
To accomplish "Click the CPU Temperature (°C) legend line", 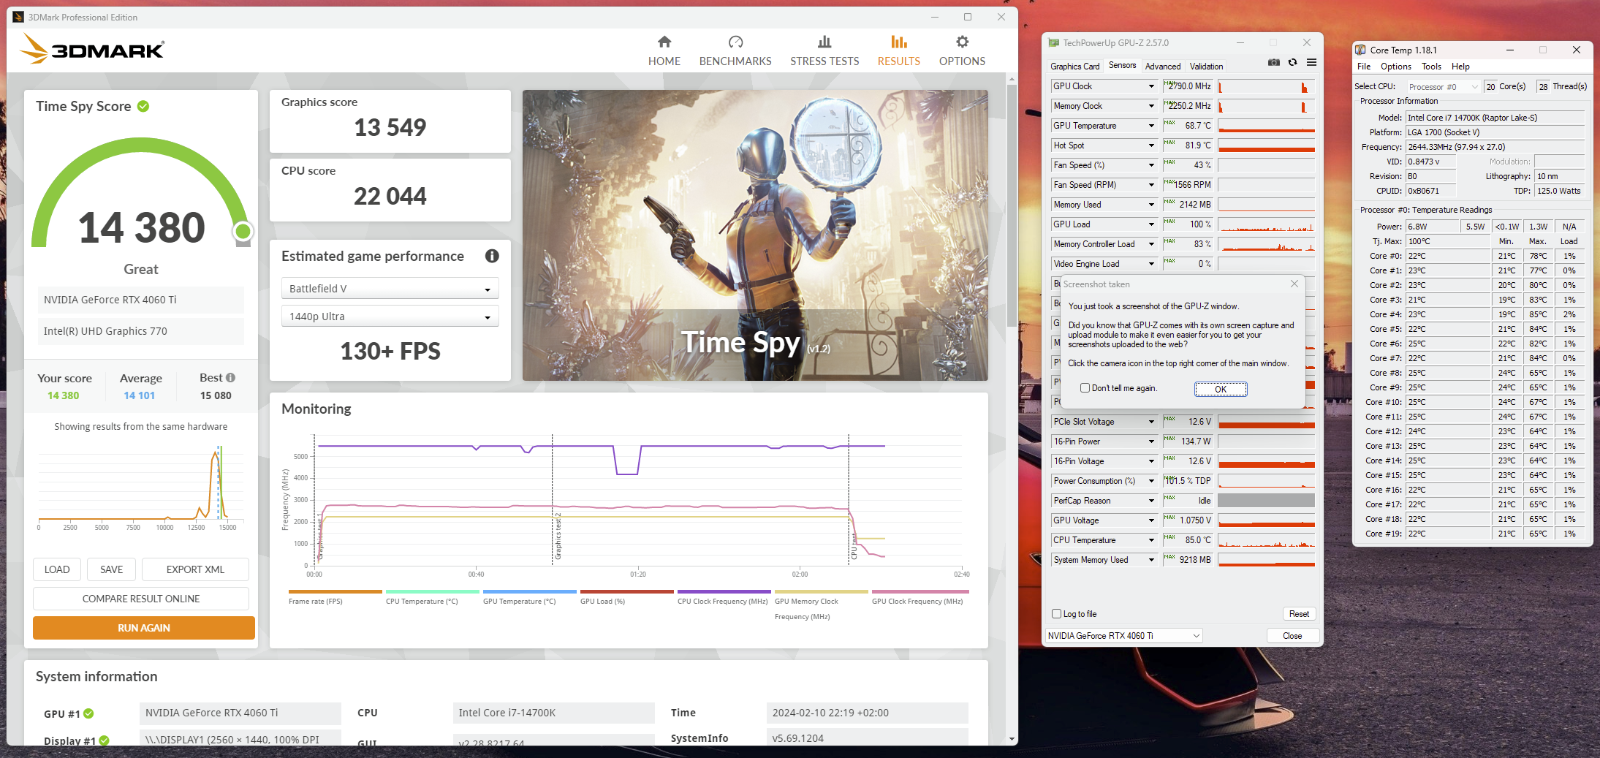I will pyautogui.click(x=431, y=592).
